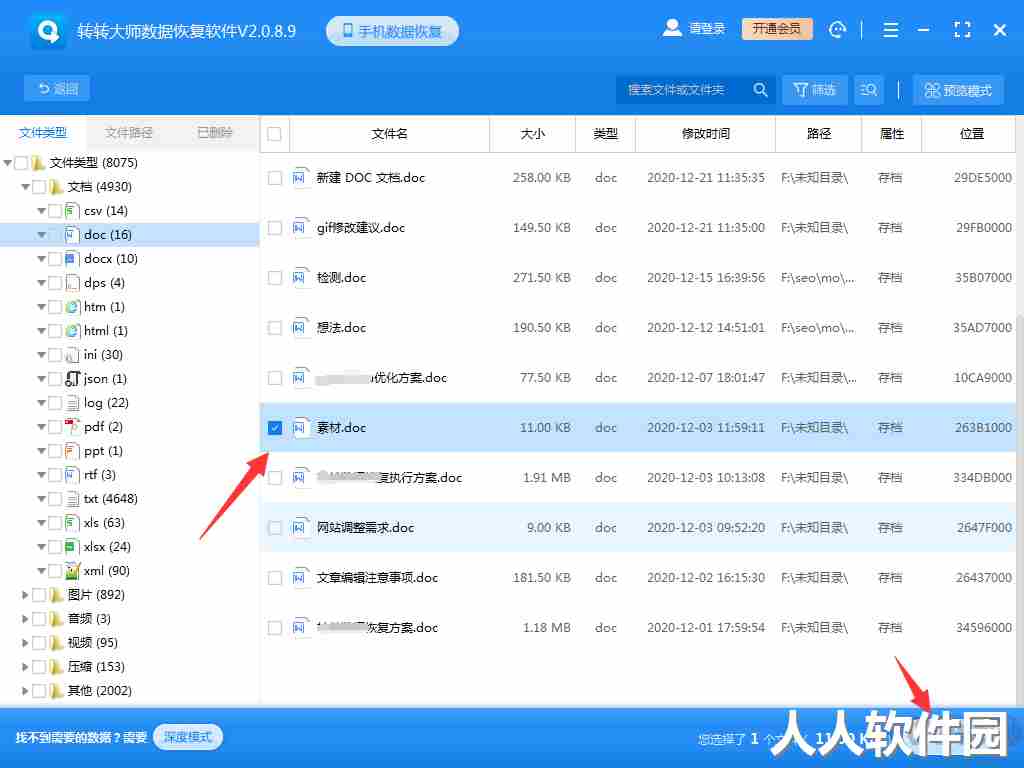Switch to the 已删除 tab
Image resolution: width=1024 pixels, height=768 pixels.
215,133
